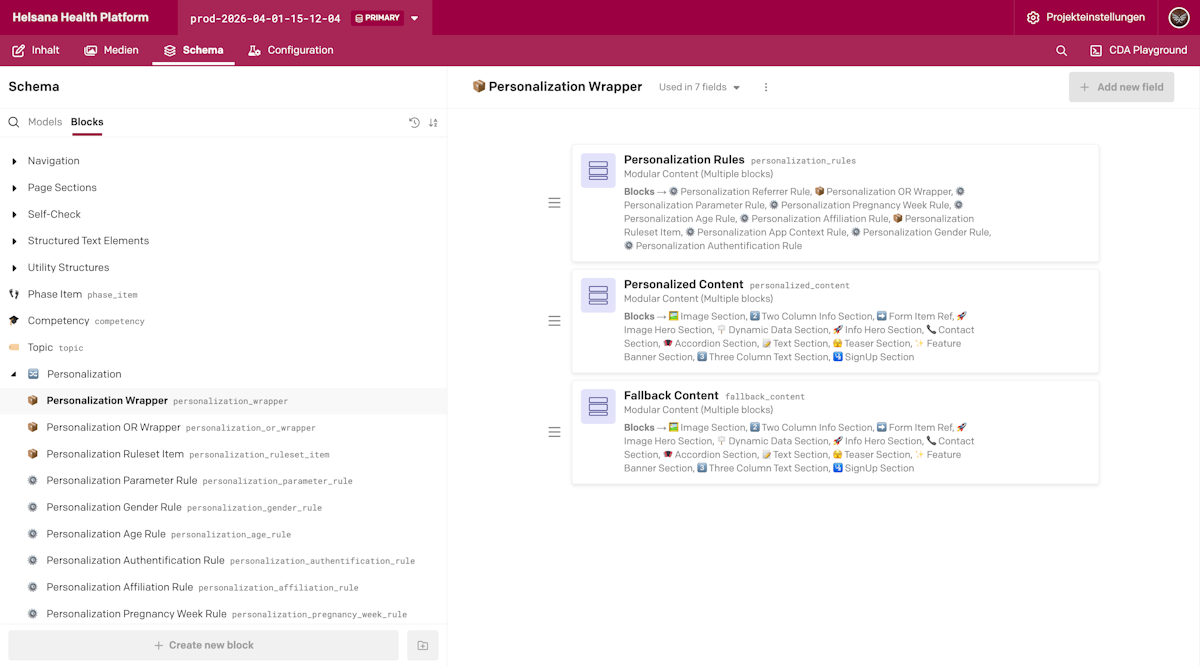
Task: Click the sort order icon in sidebar
Action: pos(433,122)
